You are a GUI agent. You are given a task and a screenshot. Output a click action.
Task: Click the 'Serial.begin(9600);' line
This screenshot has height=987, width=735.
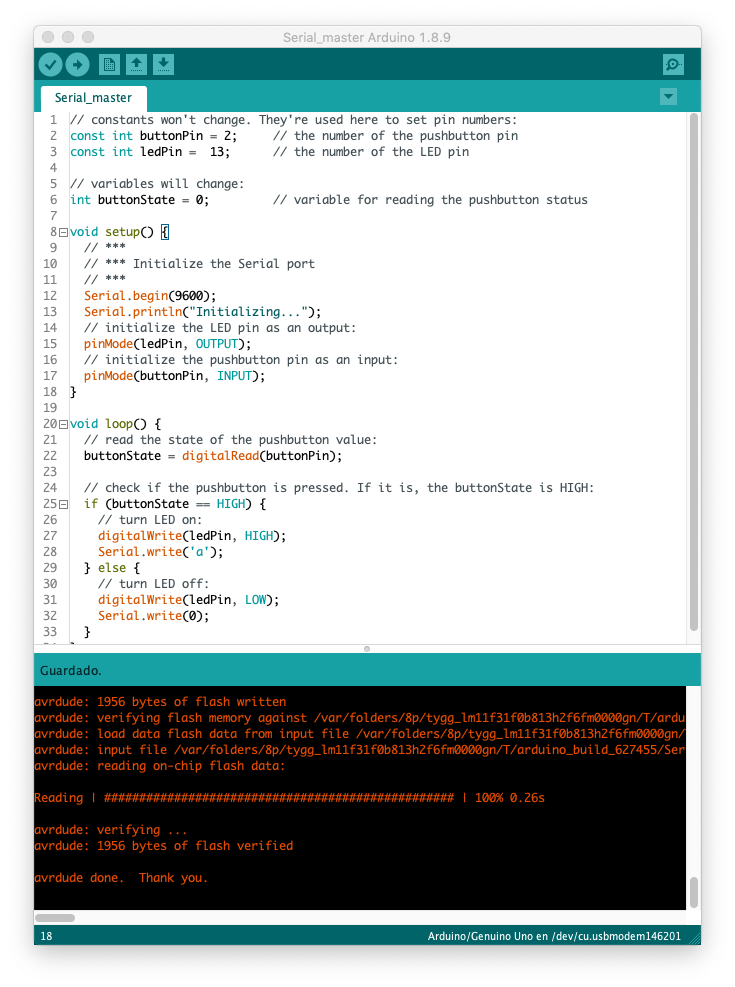coord(150,296)
